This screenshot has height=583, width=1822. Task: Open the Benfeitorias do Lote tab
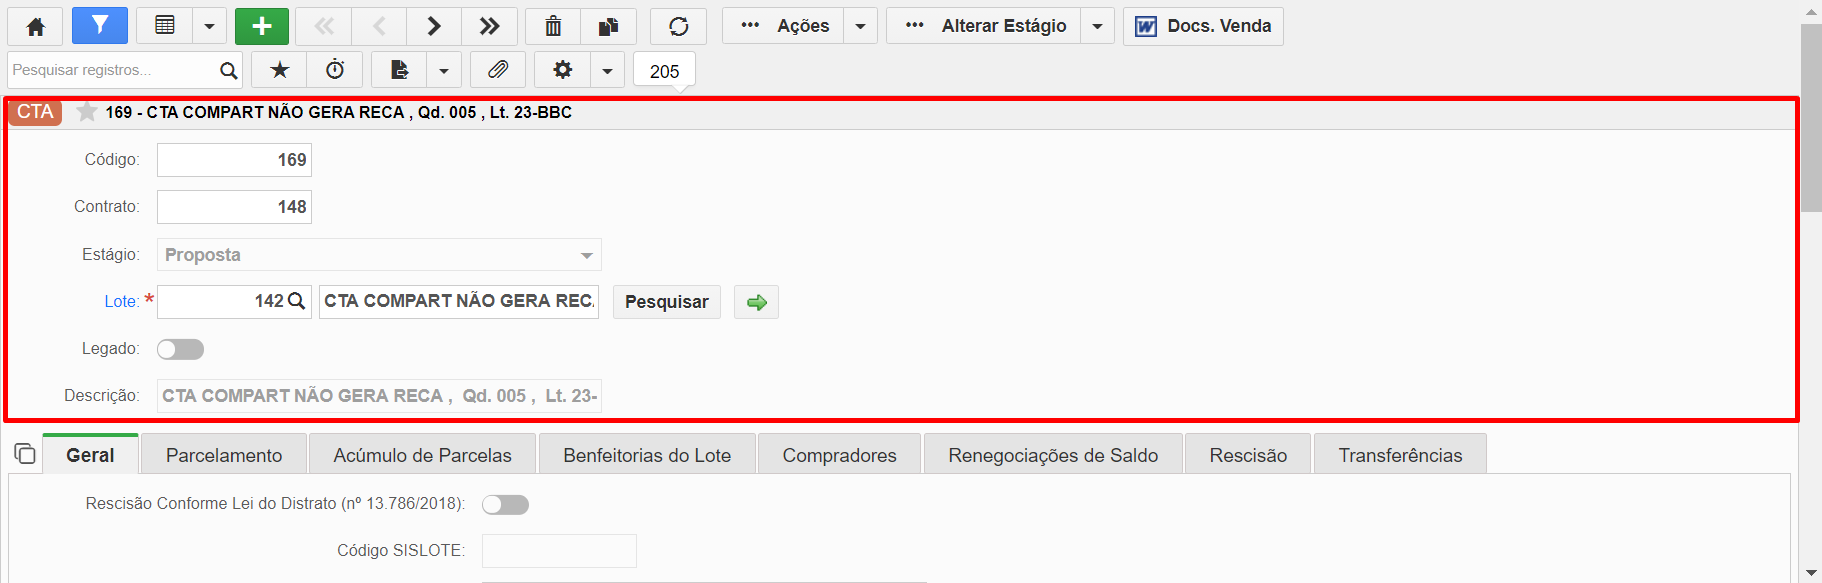click(647, 455)
